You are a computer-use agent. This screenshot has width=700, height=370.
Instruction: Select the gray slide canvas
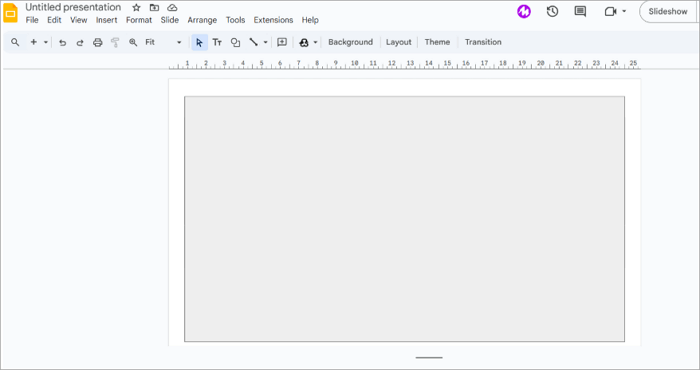click(x=404, y=219)
